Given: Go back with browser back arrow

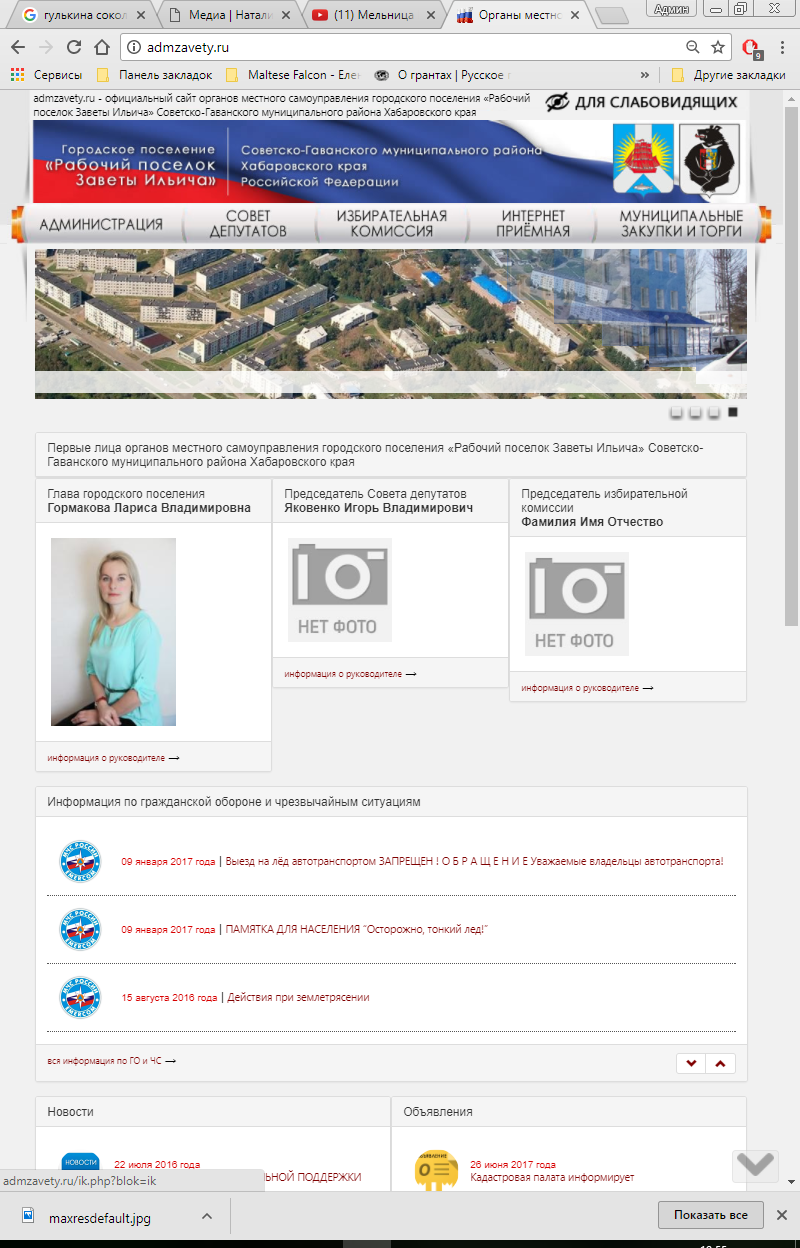Looking at the screenshot, I should coord(19,47).
